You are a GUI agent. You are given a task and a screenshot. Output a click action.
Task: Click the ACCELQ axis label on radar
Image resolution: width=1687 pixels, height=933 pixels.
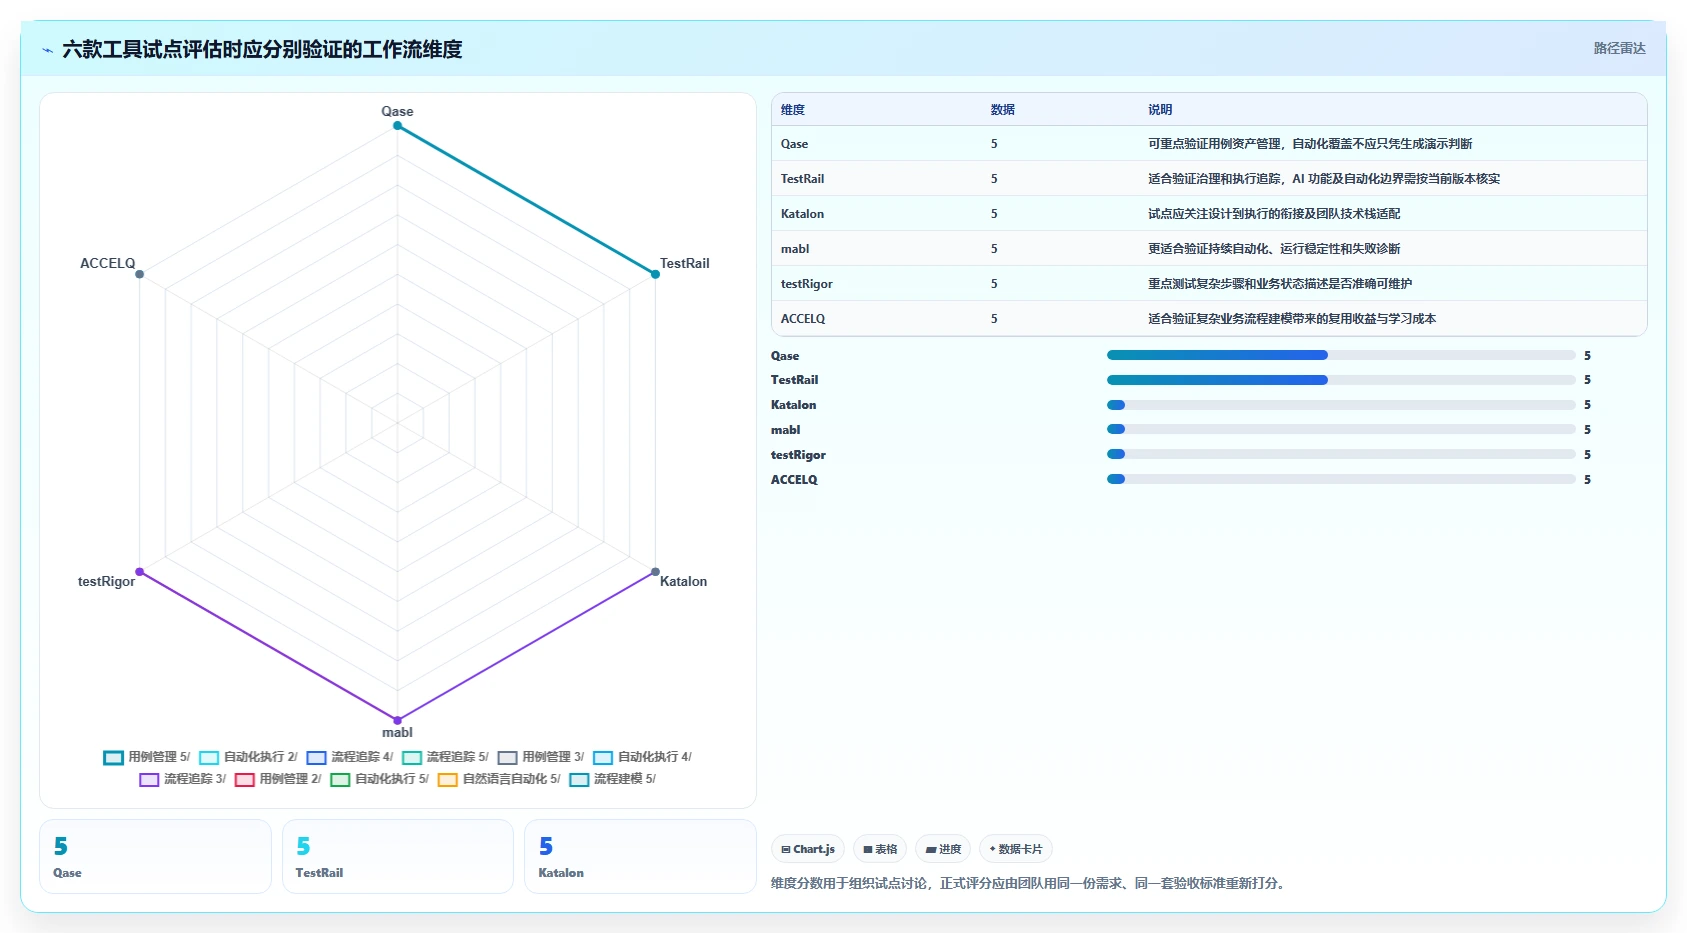tap(107, 263)
